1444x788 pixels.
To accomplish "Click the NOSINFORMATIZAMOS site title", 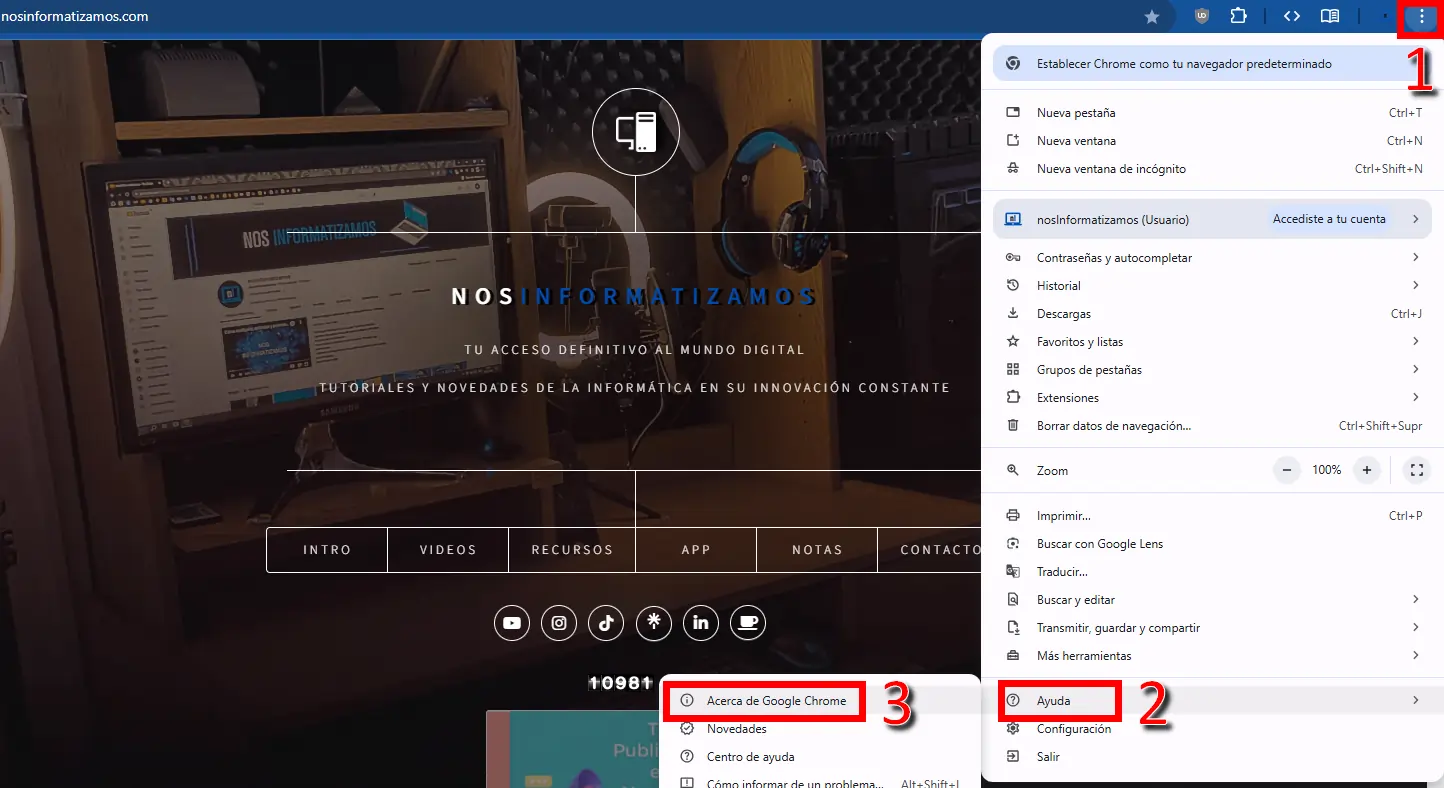I will pos(634,297).
